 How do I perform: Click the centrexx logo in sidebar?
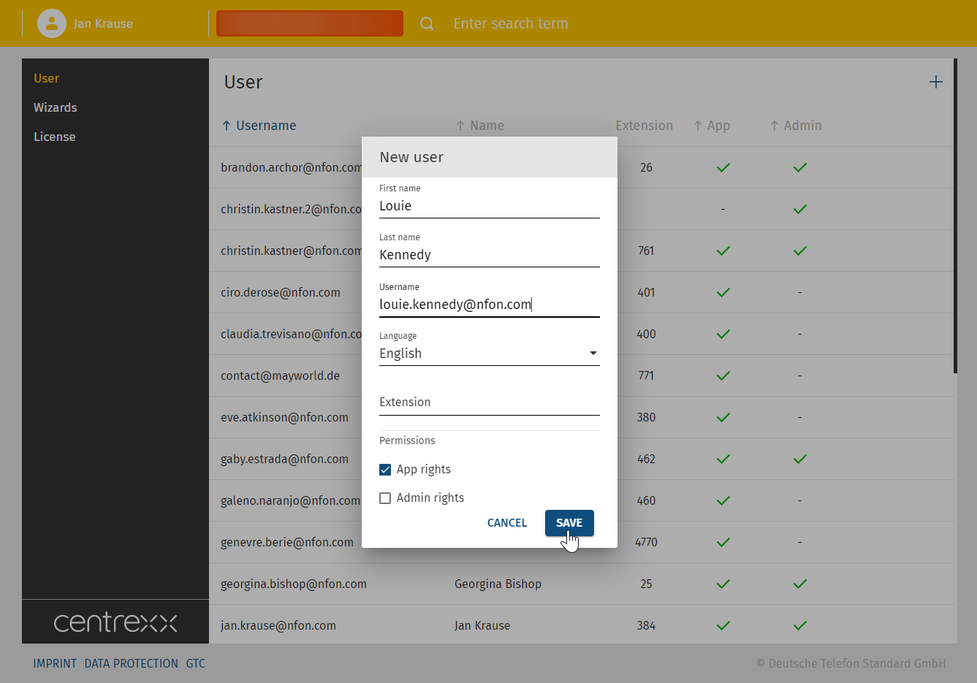point(115,622)
